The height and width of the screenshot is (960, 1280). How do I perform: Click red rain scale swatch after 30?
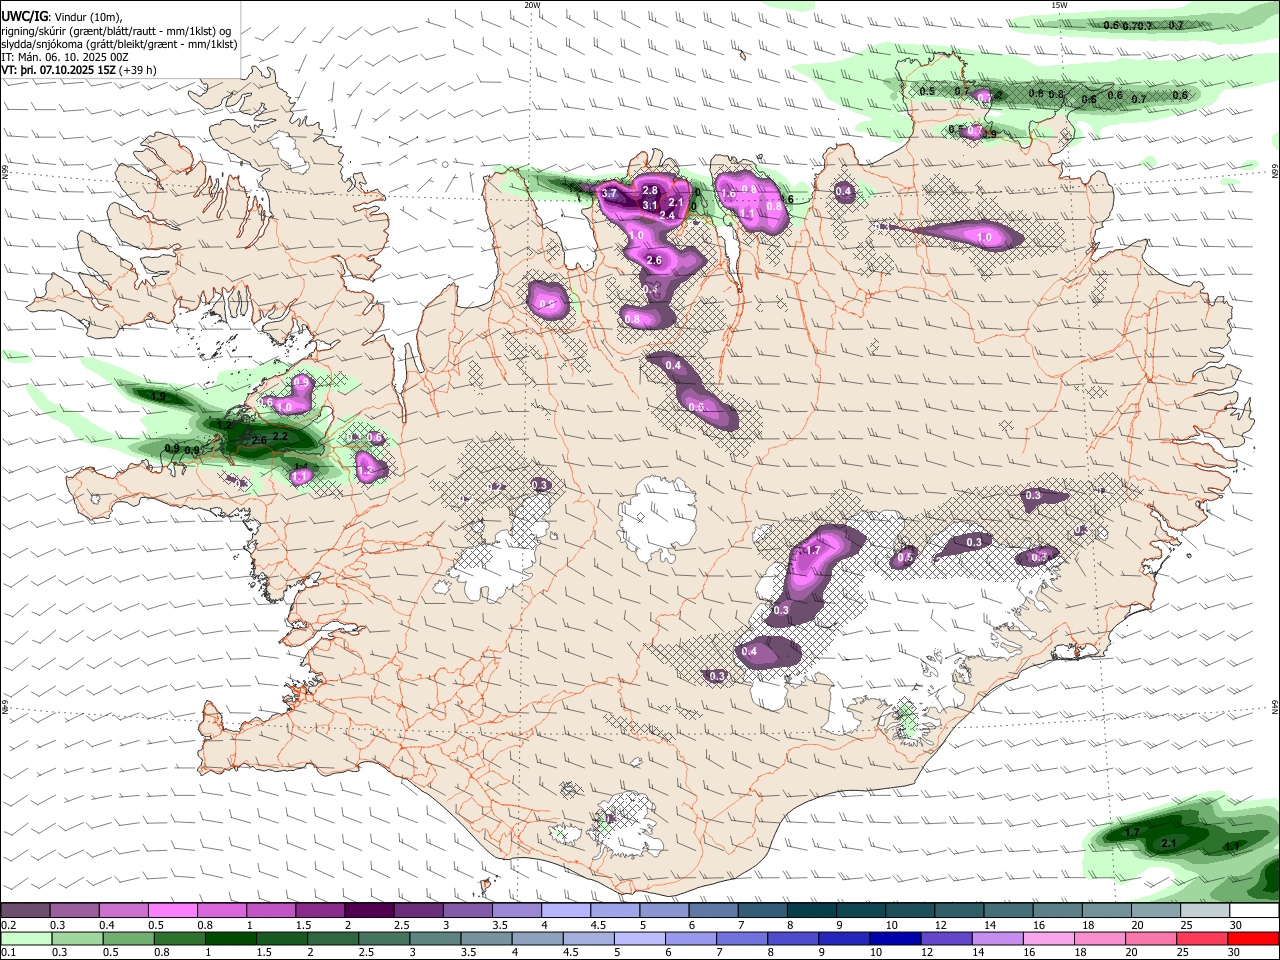click(1253, 938)
